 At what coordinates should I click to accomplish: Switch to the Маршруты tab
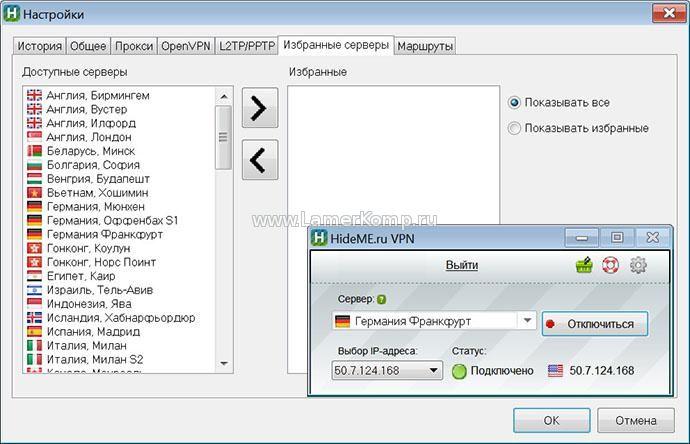pos(425,46)
